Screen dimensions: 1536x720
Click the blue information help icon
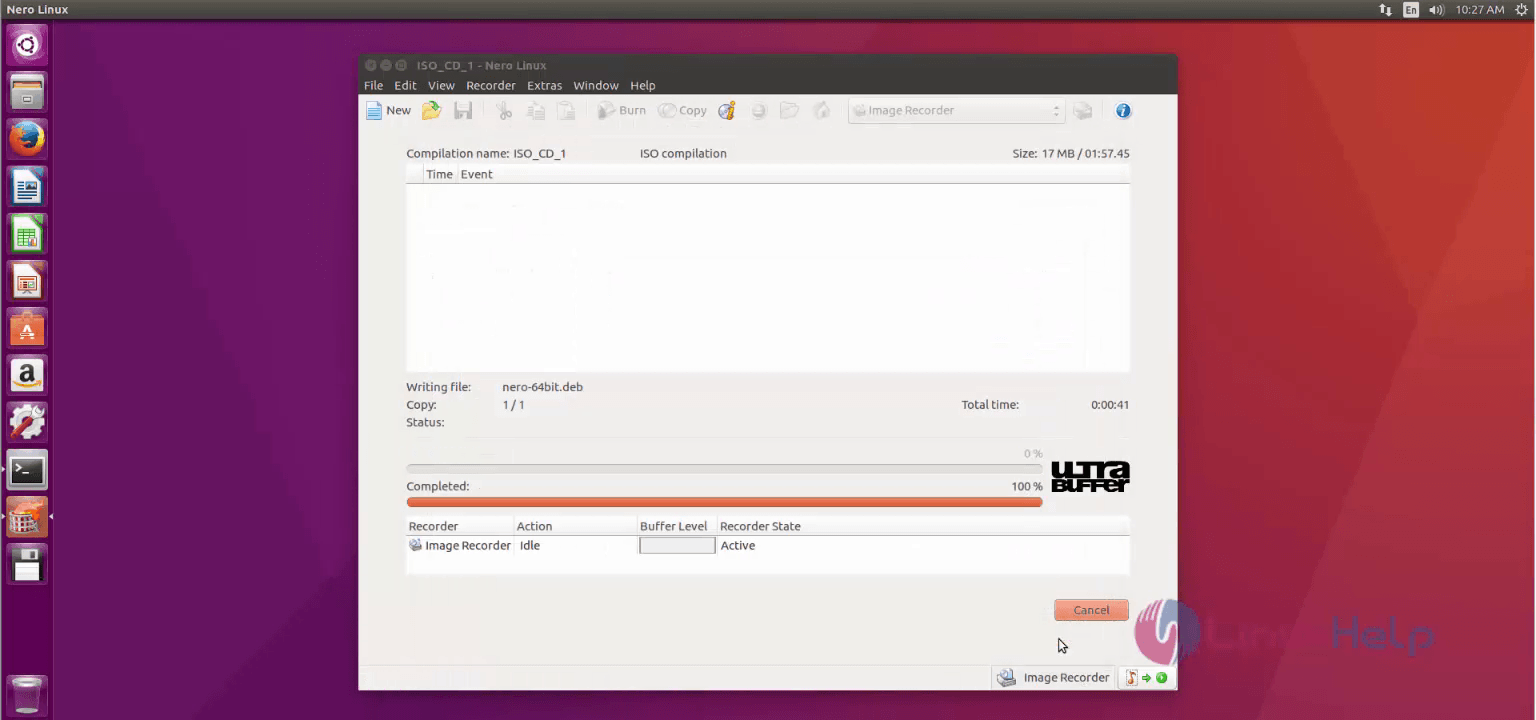1123,111
